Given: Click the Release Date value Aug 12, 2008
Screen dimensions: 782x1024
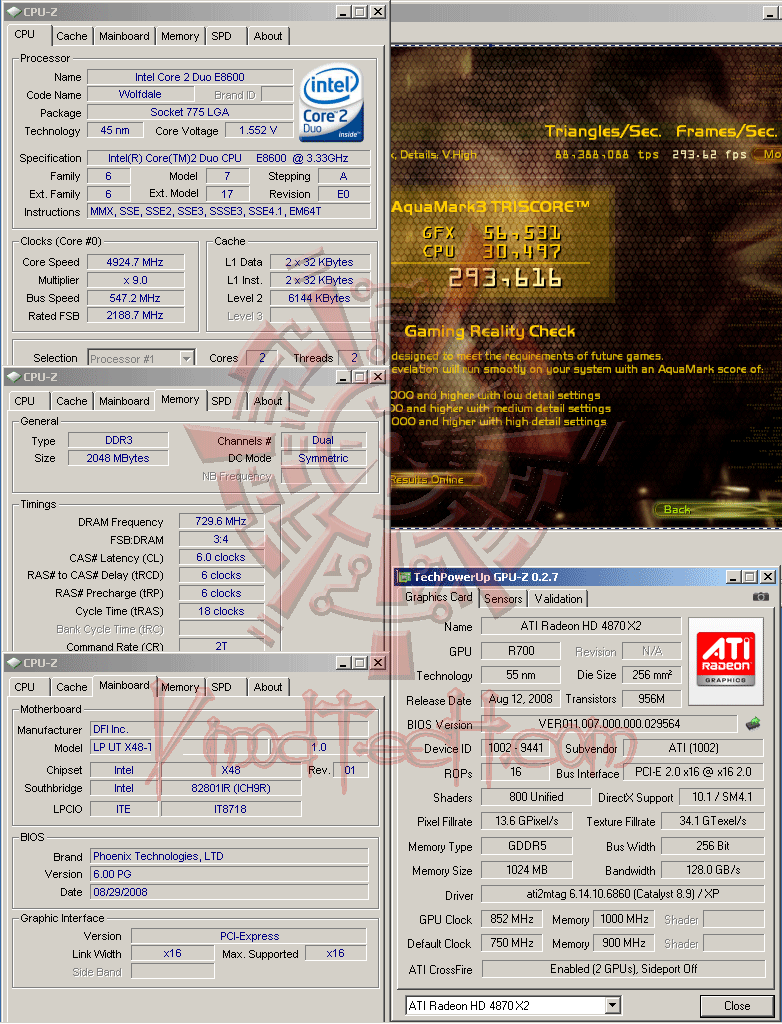Looking at the screenshot, I should [521, 699].
